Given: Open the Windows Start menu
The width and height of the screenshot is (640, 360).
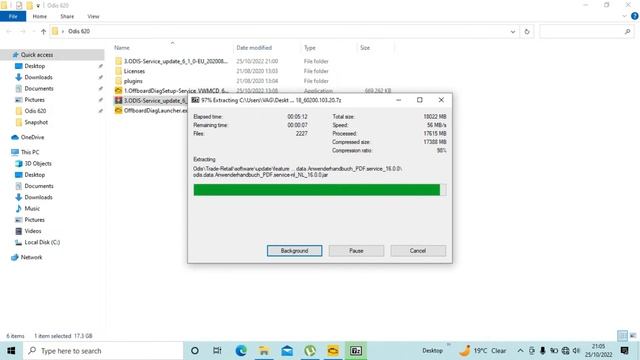Looking at the screenshot, I should point(11,351).
